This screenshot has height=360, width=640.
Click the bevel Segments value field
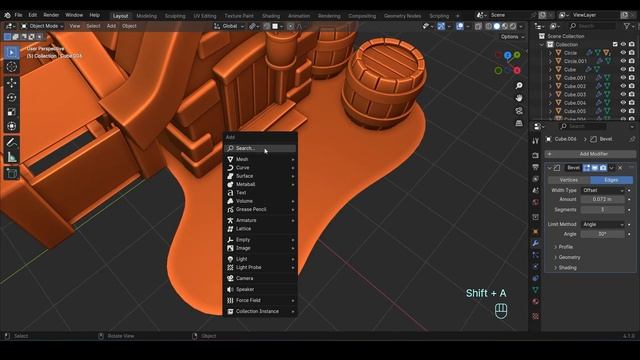[x=602, y=210]
